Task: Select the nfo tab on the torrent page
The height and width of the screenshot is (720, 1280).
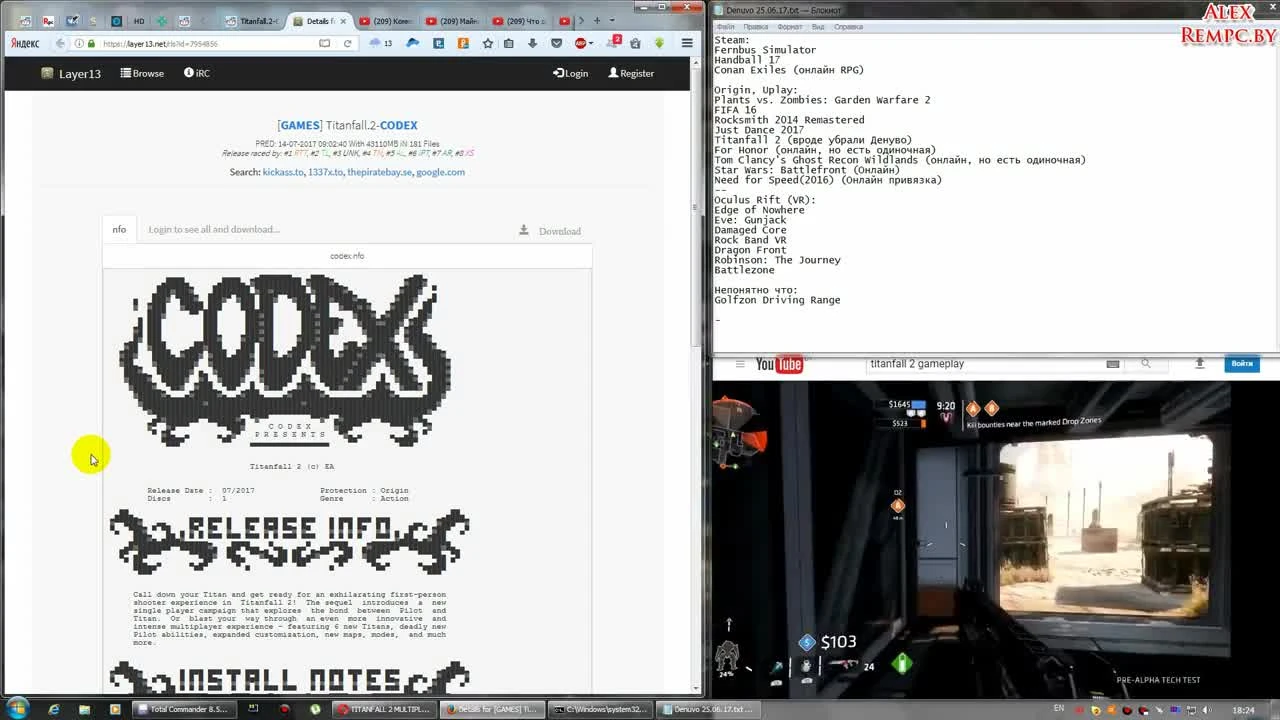Action: click(119, 229)
